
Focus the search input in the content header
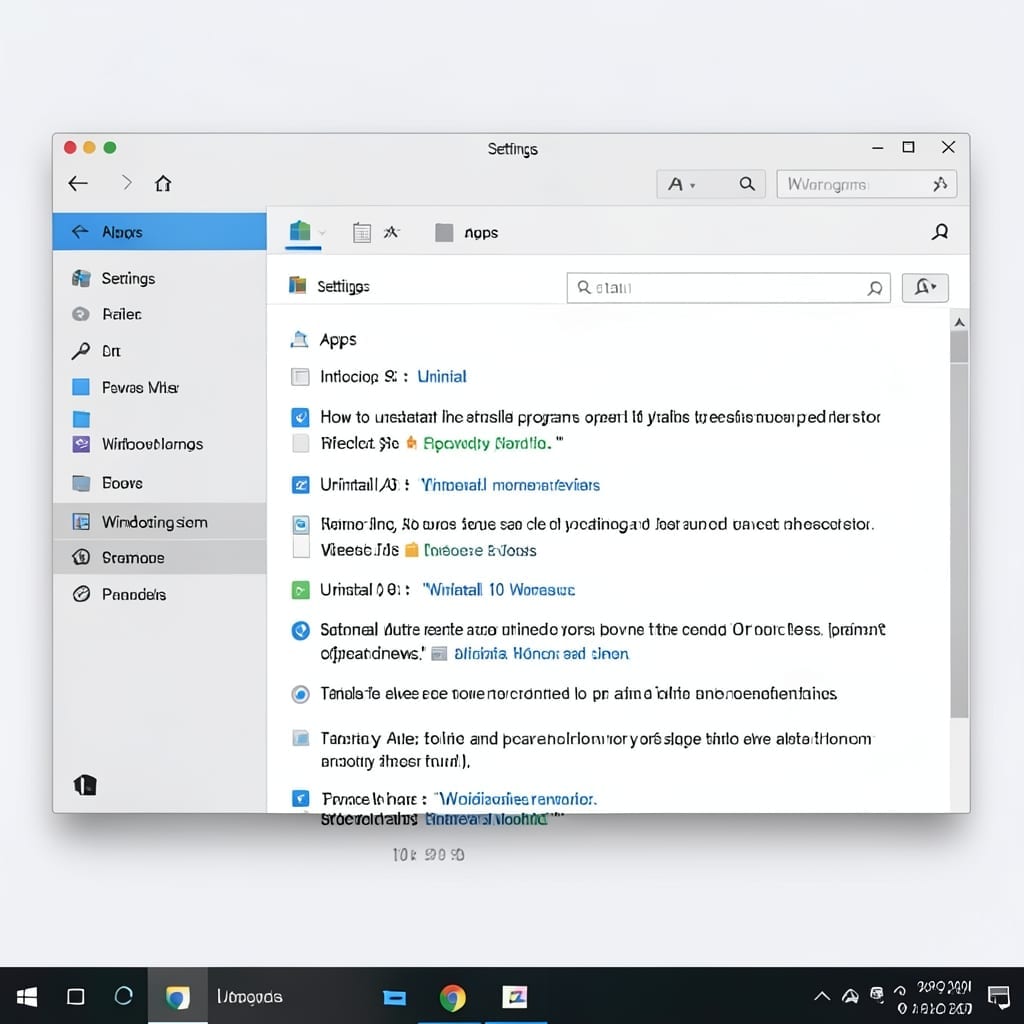(729, 288)
